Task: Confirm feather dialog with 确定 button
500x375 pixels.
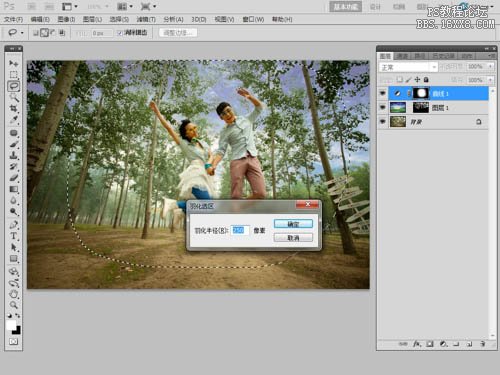Action: click(x=293, y=224)
